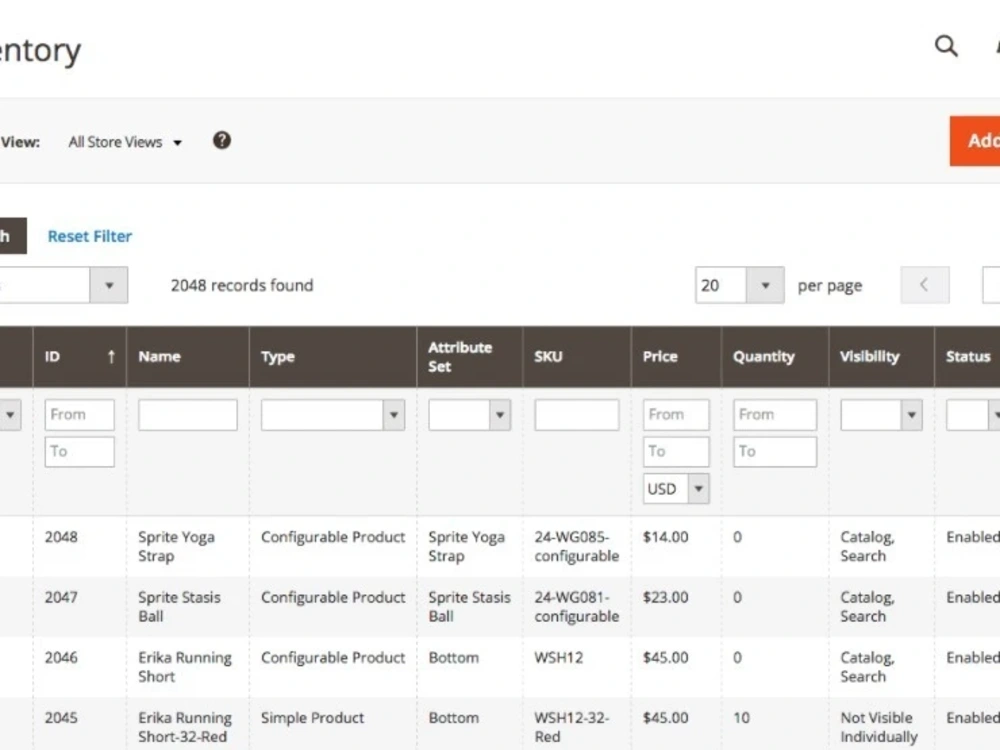
Task: Open the mass-select filter dropdown in first column
Action: 10,415
